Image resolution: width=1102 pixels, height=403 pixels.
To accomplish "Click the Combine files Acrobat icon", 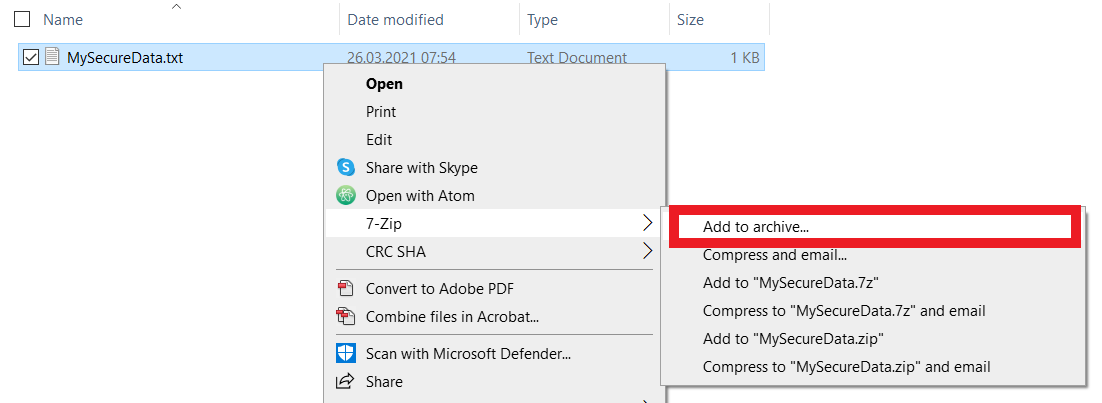I will (346, 316).
